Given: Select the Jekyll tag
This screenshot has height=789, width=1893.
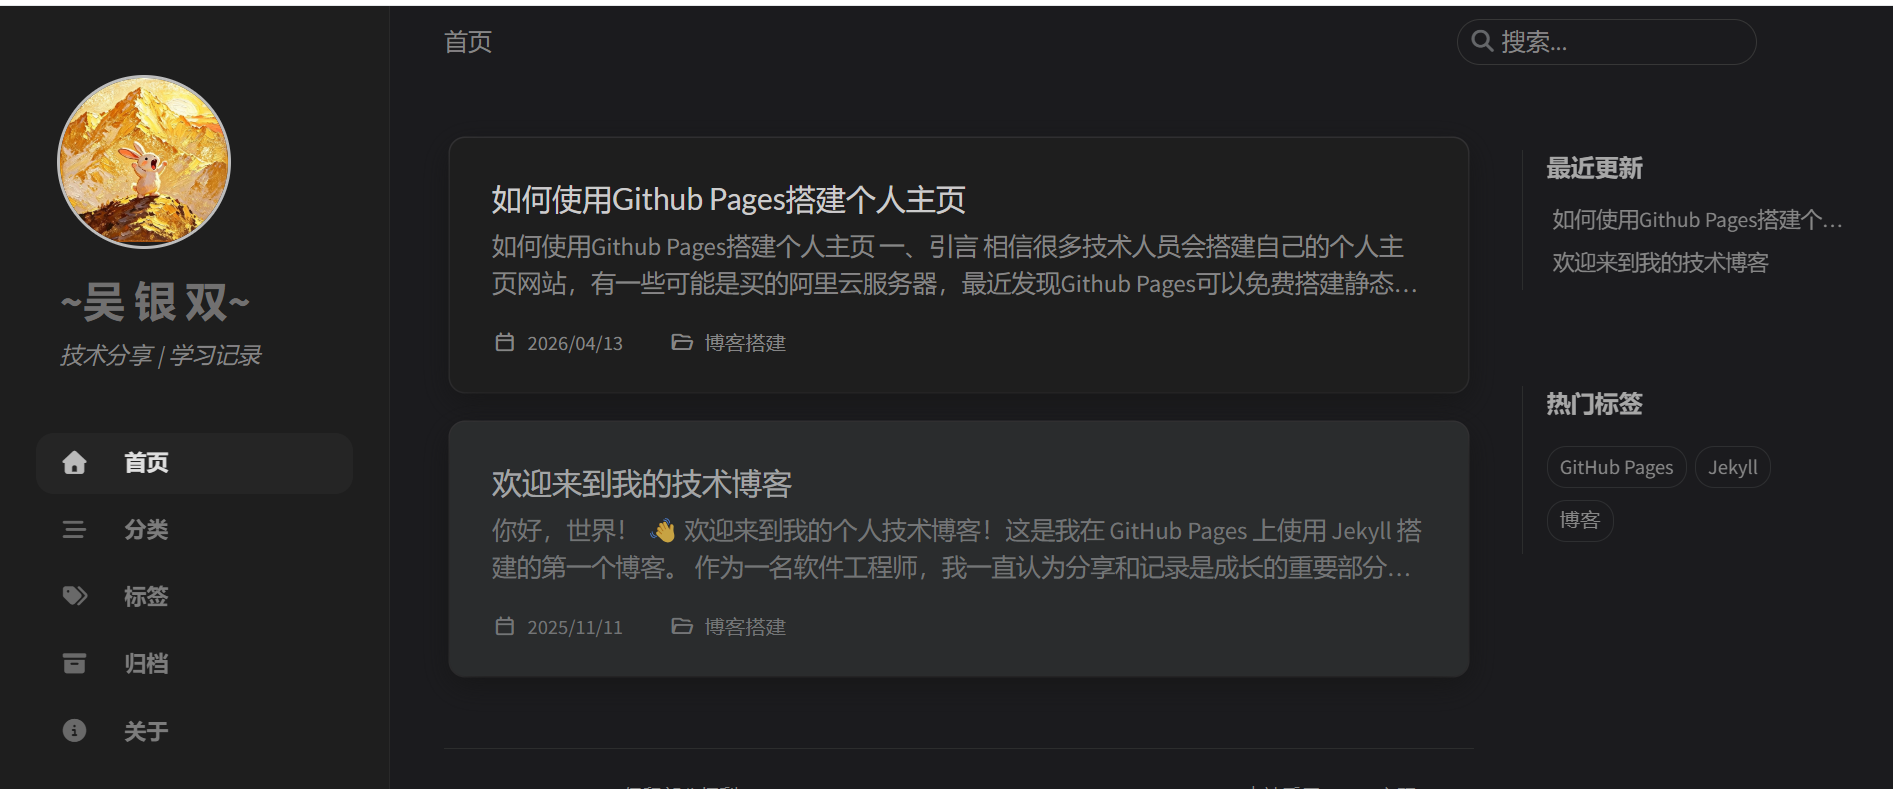Looking at the screenshot, I should [1732, 468].
